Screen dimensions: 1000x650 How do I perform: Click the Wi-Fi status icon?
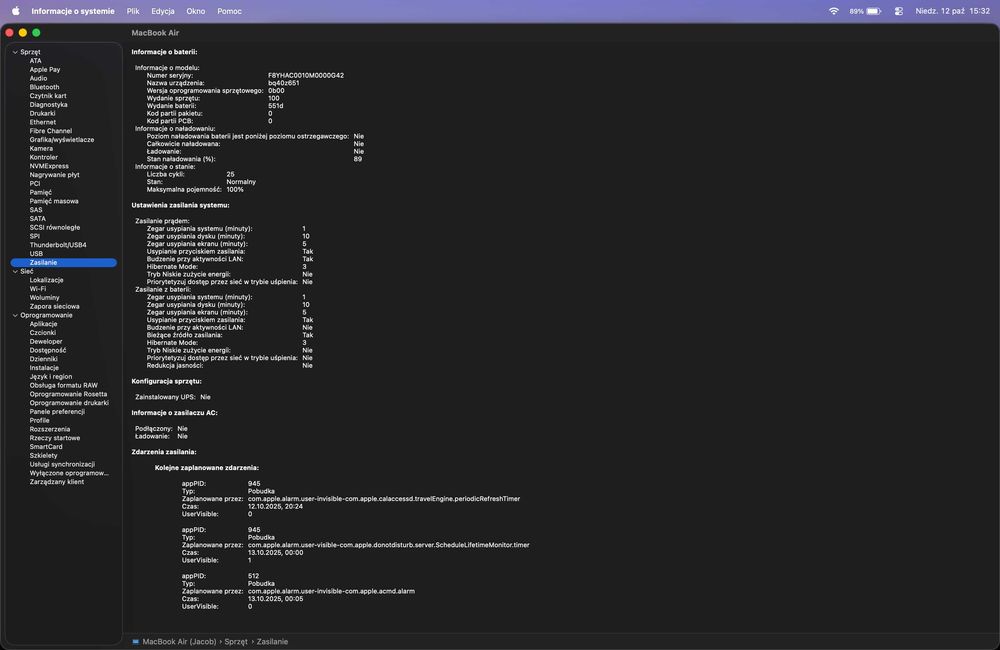(x=834, y=11)
